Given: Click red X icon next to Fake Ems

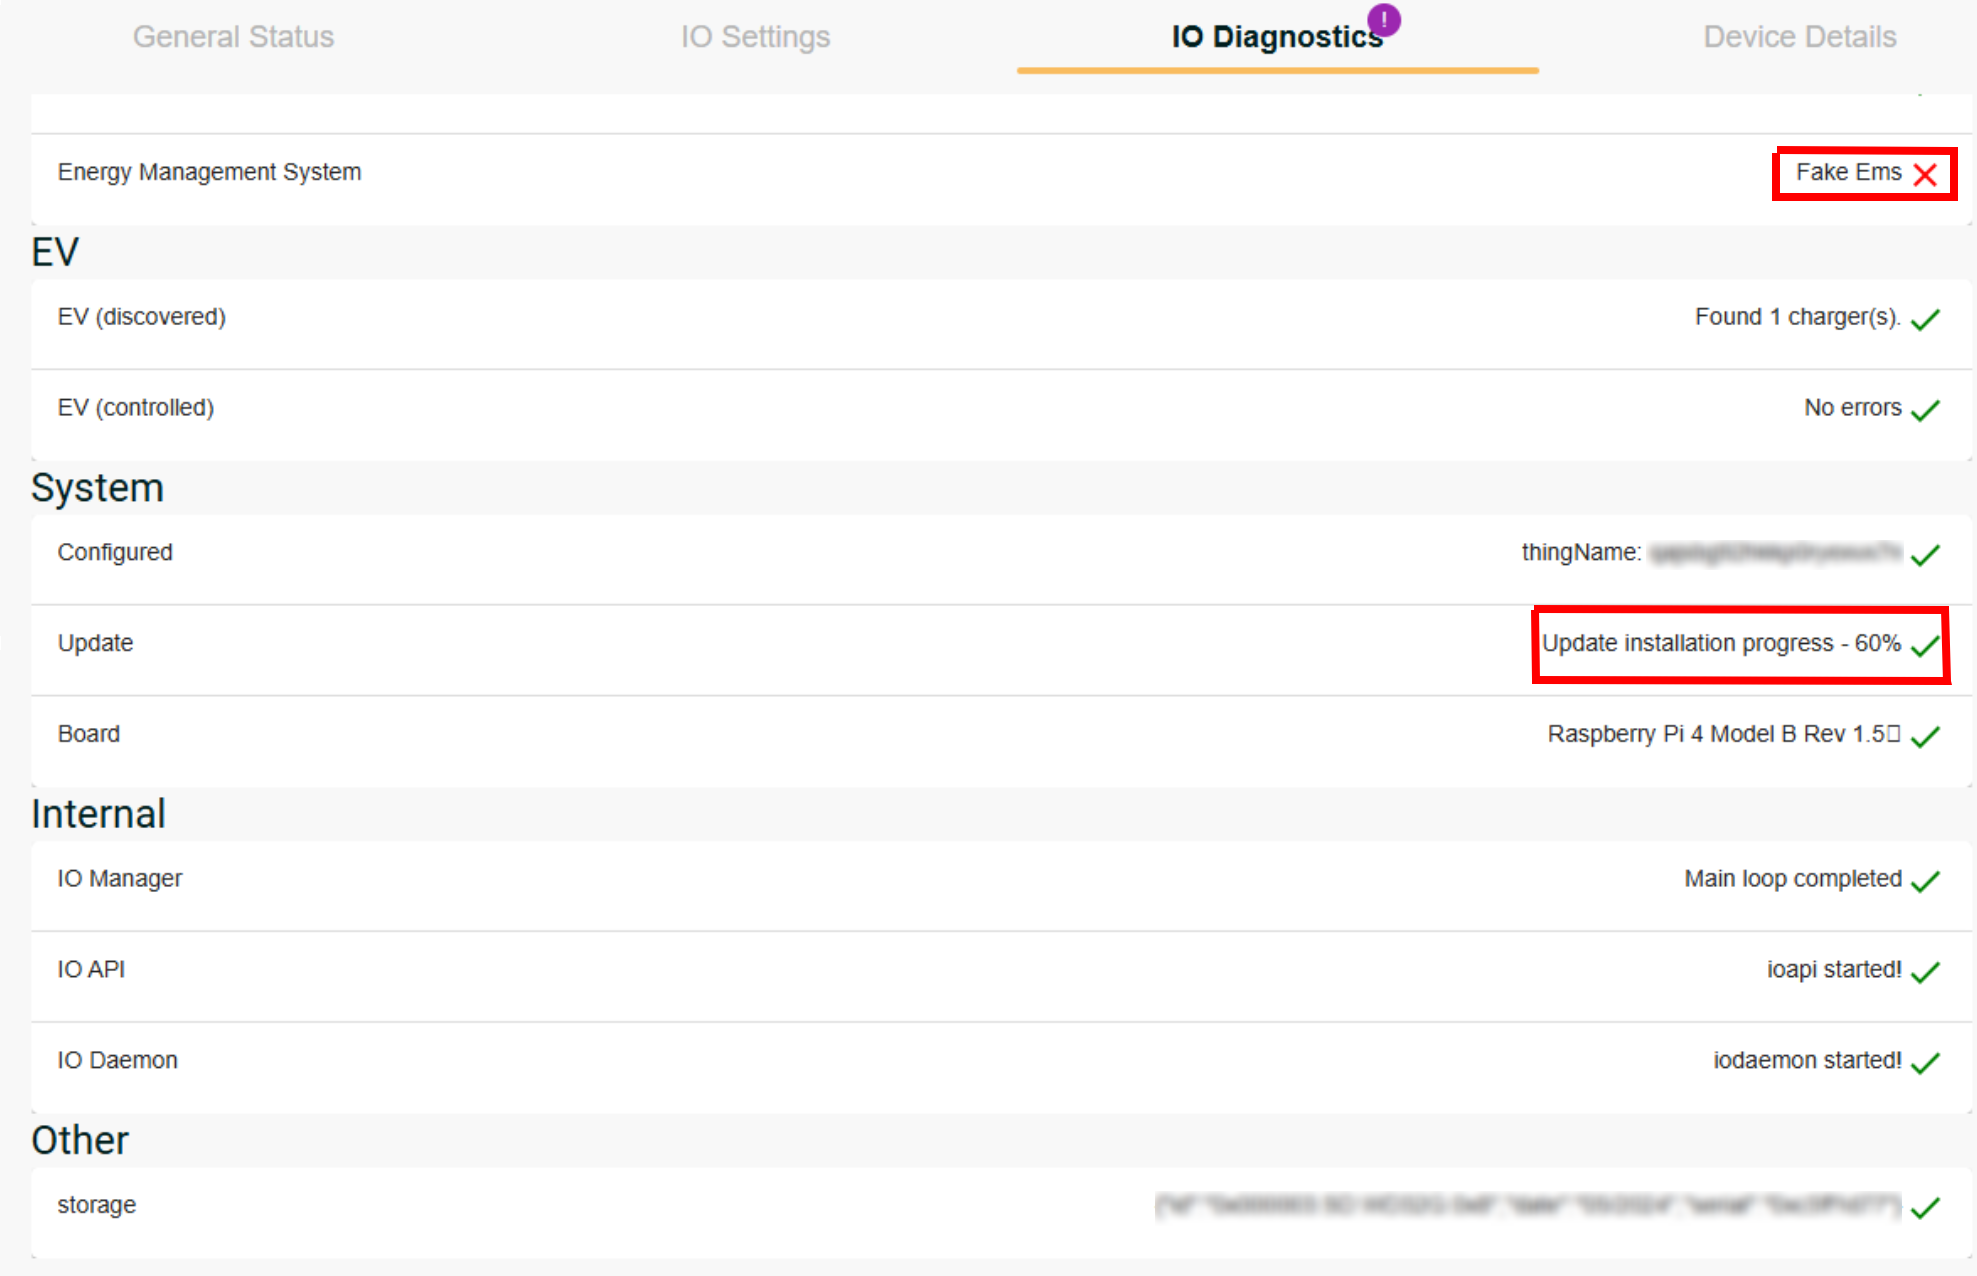Looking at the screenshot, I should click(x=1924, y=174).
